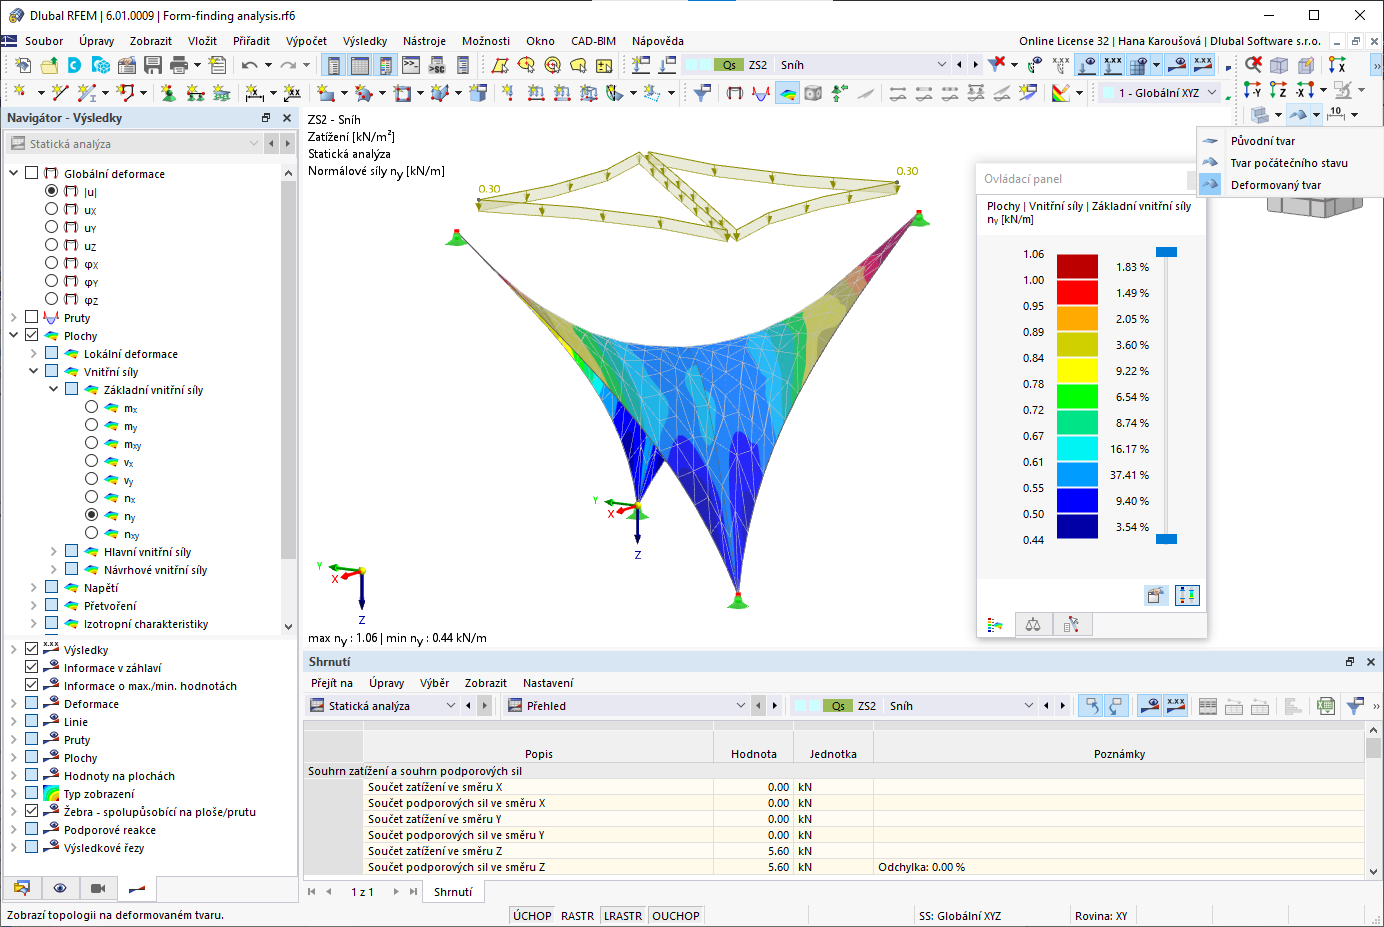Click the dark red 1.06 color swatch
This screenshot has height=927, width=1384.
coord(1077,266)
